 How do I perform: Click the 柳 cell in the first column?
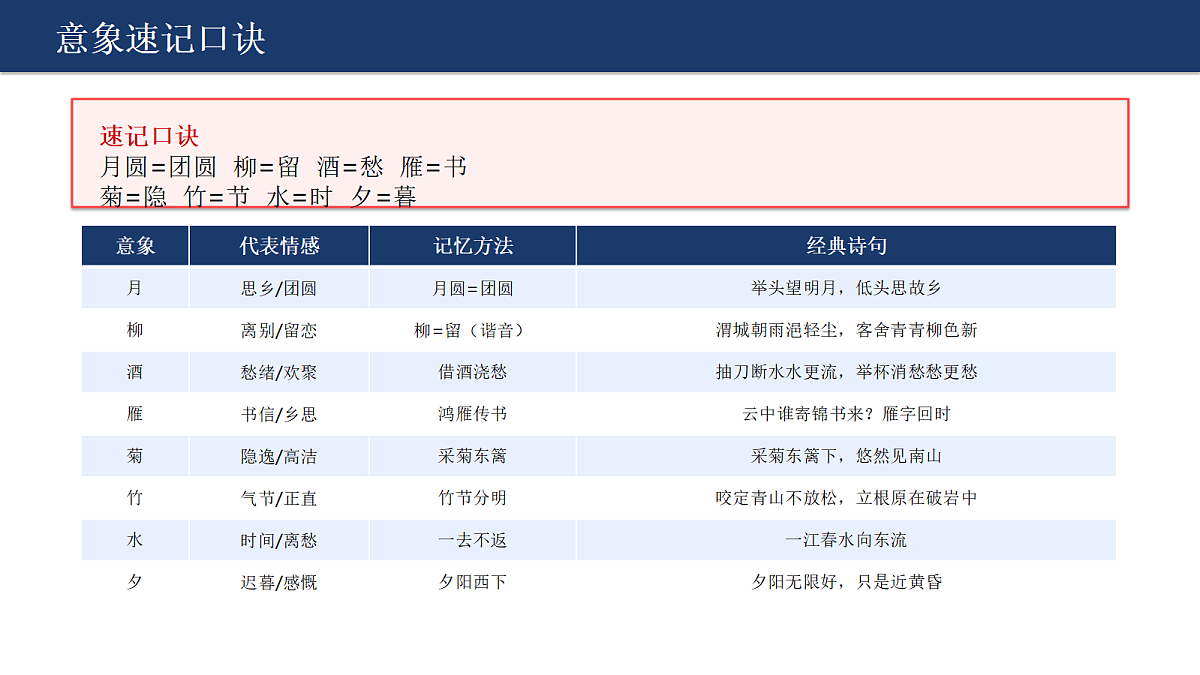click(x=136, y=330)
